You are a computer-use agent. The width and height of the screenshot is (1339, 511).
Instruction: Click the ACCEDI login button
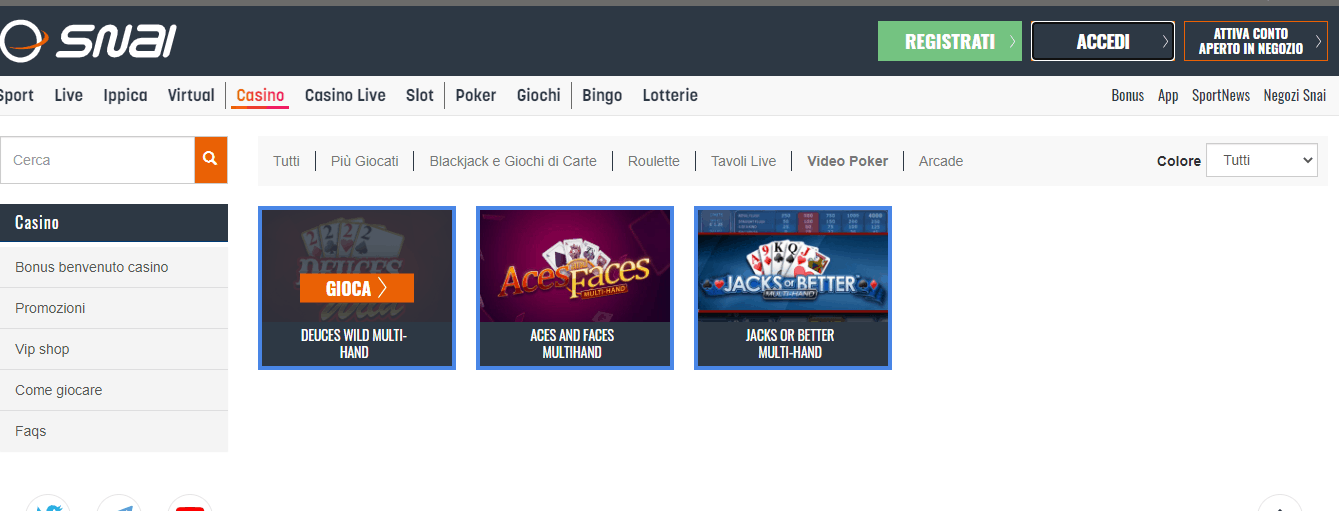pos(1103,41)
